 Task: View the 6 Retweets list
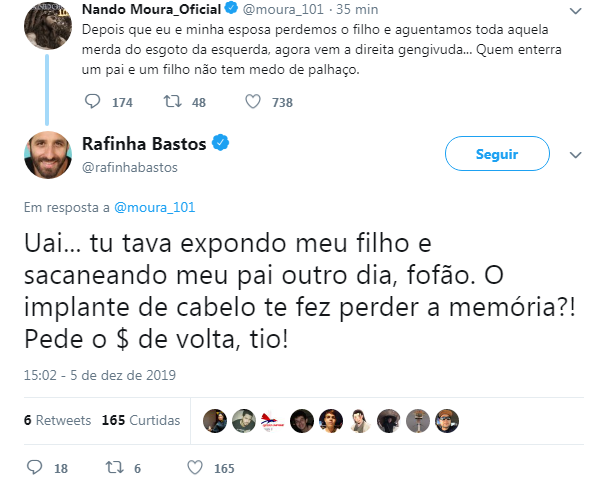coord(56,419)
